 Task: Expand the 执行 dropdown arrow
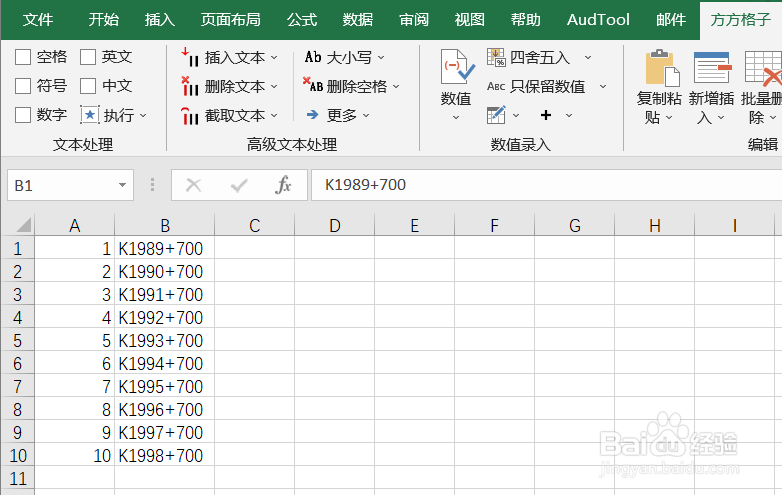click(x=144, y=116)
